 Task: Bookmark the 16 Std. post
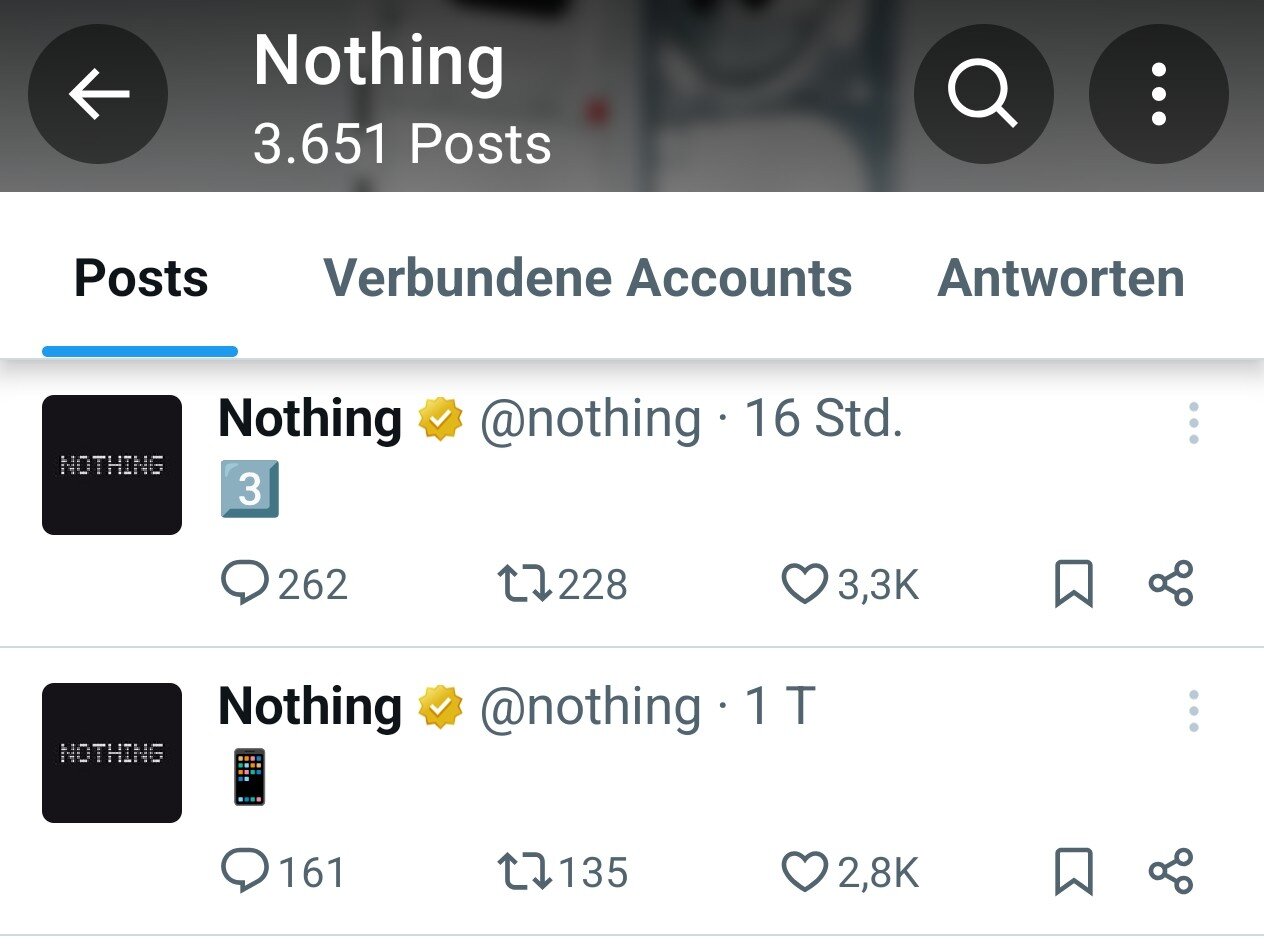(x=1074, y=584)
